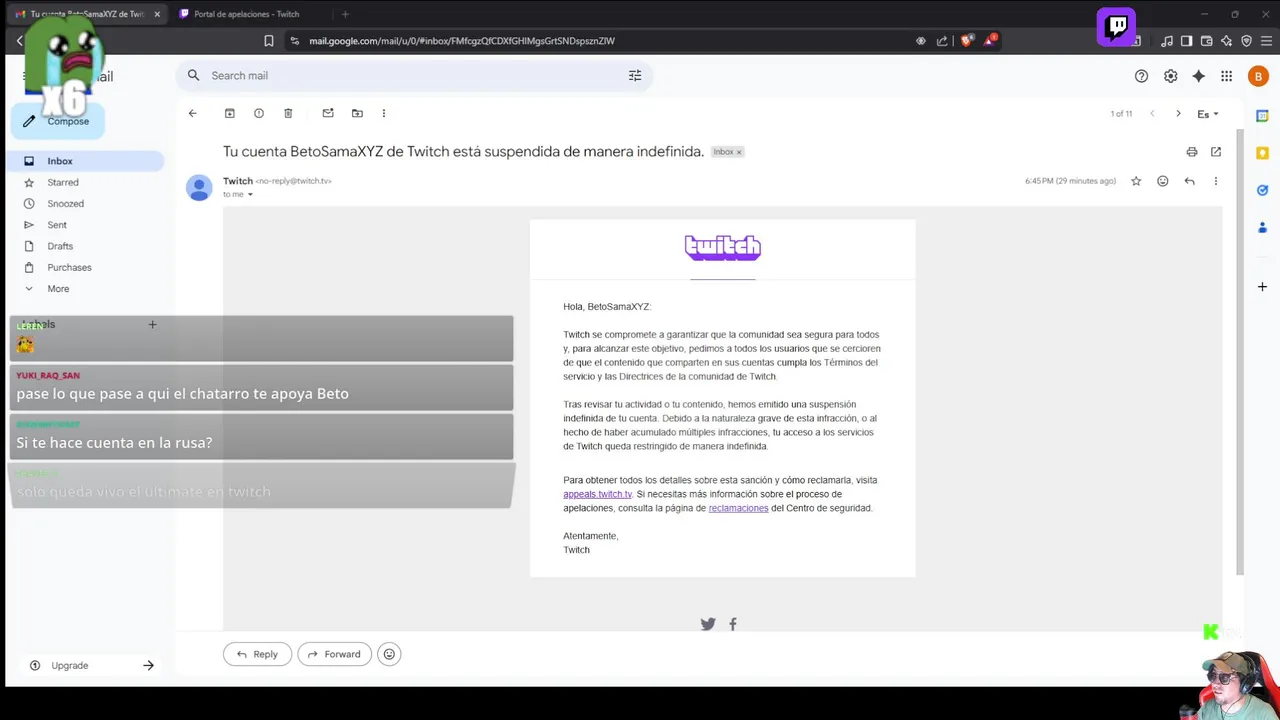The height and width of the screenshot is (720, 1280).
Task: Open the browser music note icon
Action: click(1167, 41)
